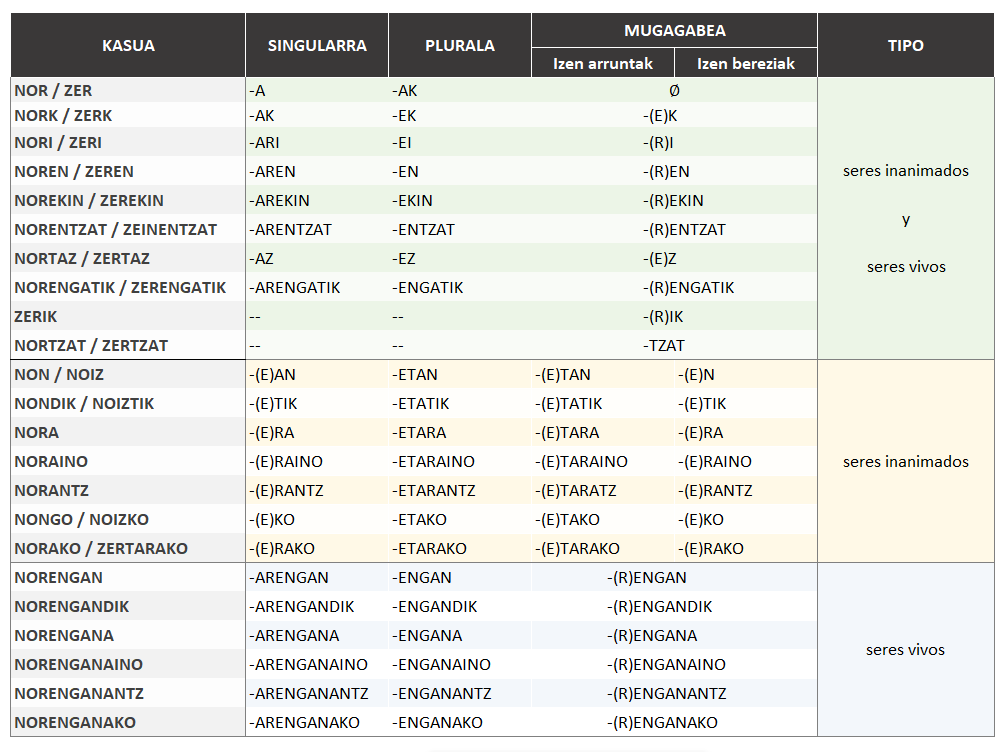Click the KASUA column header

point(128,45)
